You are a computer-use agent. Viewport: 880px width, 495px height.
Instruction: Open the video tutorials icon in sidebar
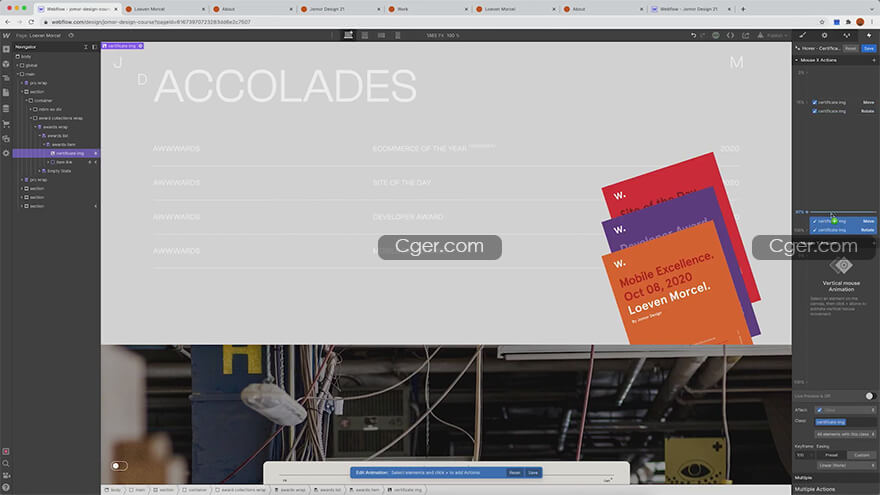coord(6,475)
